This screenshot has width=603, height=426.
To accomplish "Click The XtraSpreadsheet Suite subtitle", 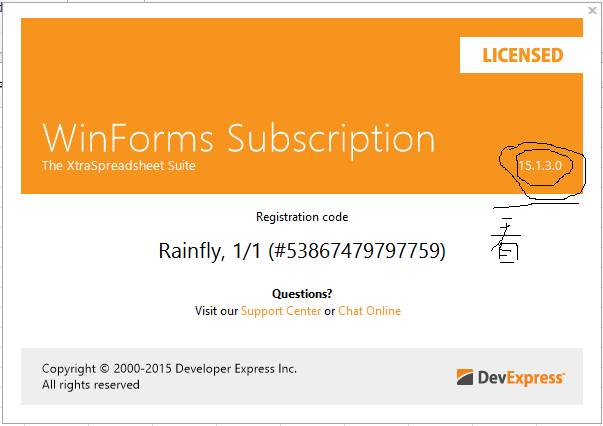I will (118, 166).
